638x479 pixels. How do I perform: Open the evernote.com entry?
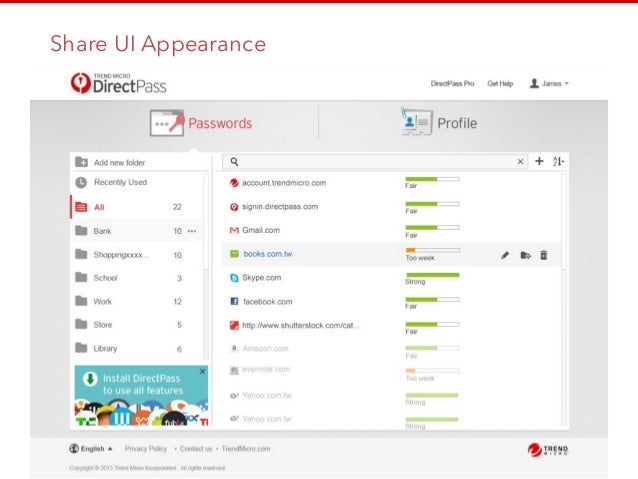pos(266,369)
